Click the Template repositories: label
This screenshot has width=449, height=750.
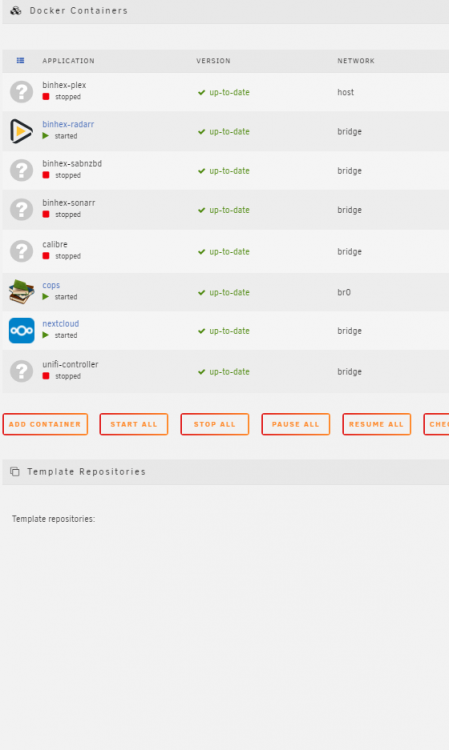click(54, 519)
